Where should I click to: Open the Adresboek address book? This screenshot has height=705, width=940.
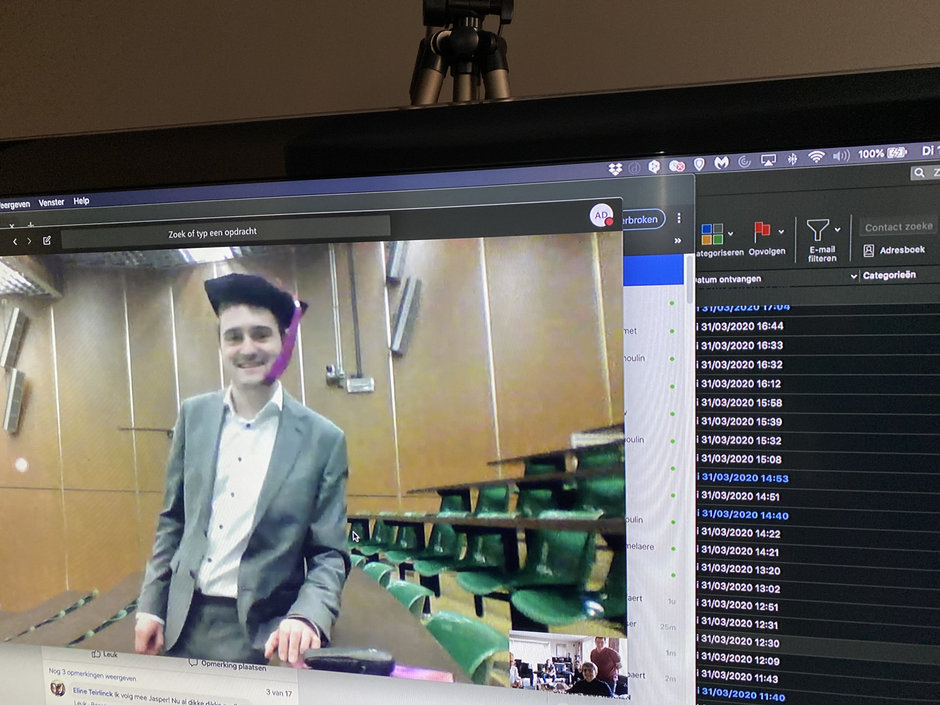(894, 250)
